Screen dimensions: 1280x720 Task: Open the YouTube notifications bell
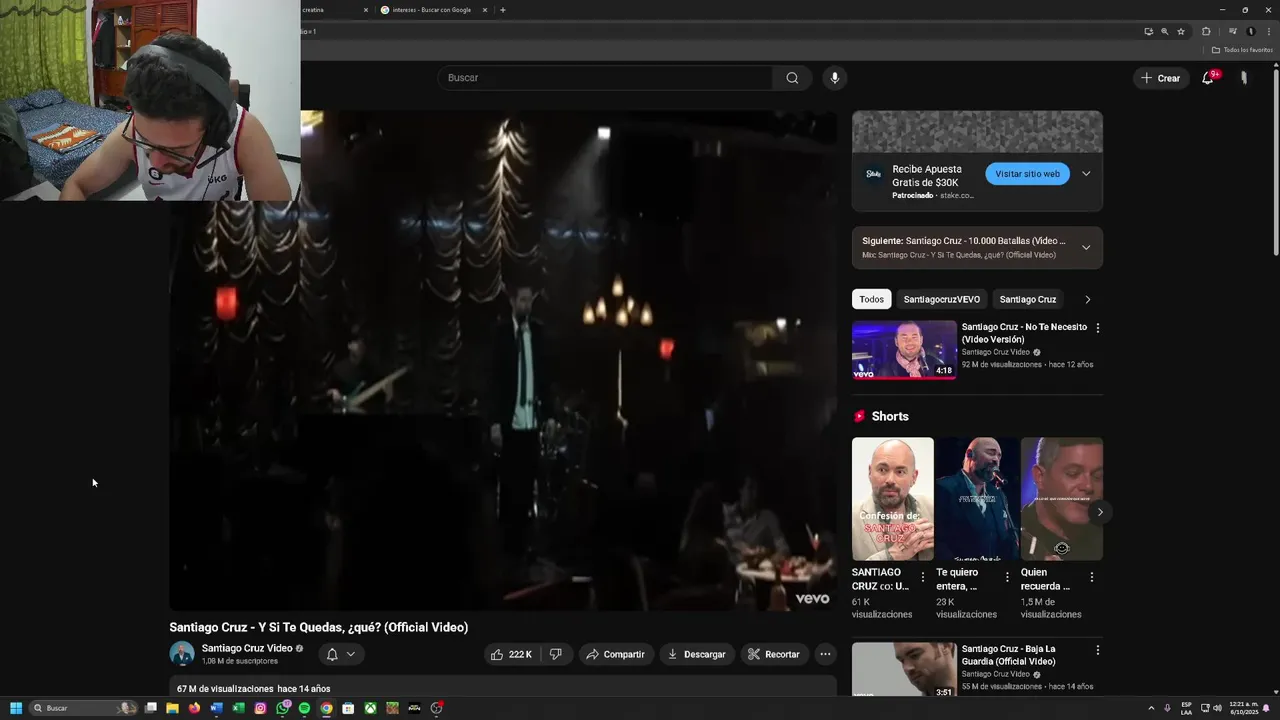tap(1208, 78)
